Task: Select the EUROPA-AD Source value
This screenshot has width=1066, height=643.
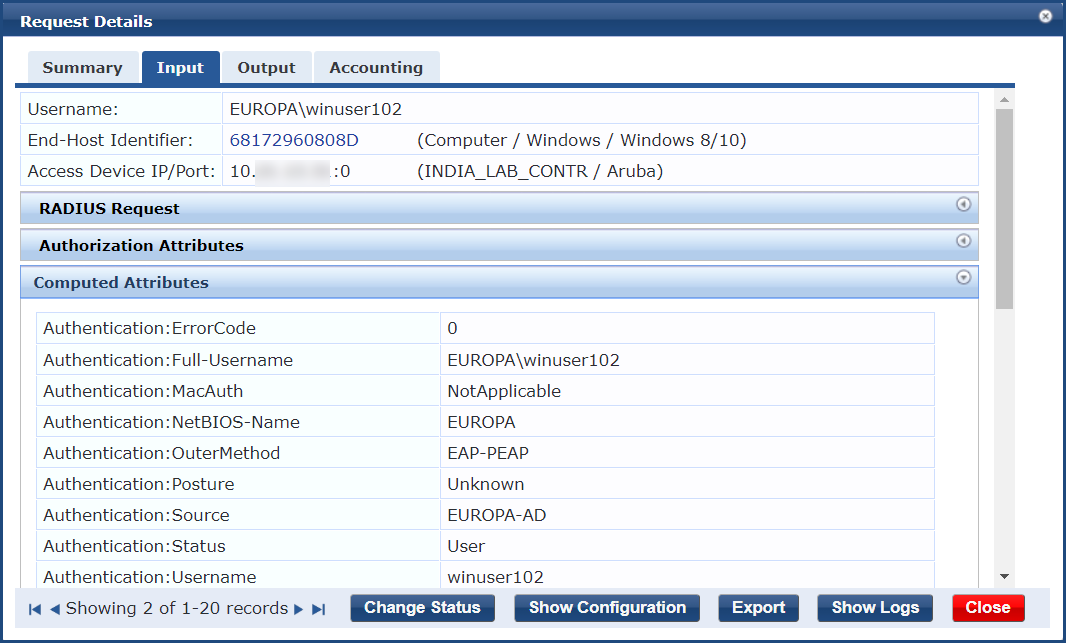Action: pos(497,515)
